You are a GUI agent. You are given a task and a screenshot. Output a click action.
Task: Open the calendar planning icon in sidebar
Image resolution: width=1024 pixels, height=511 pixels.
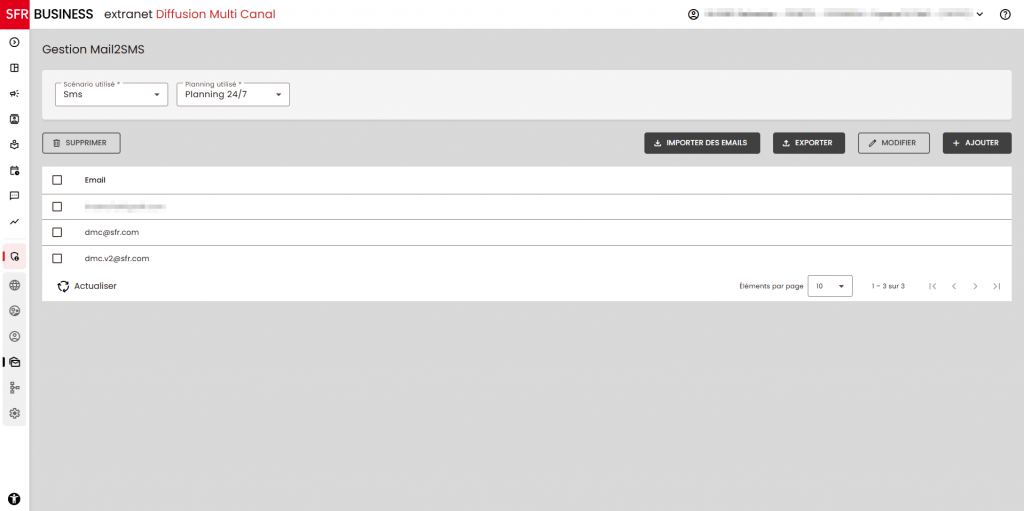[14, 170]
